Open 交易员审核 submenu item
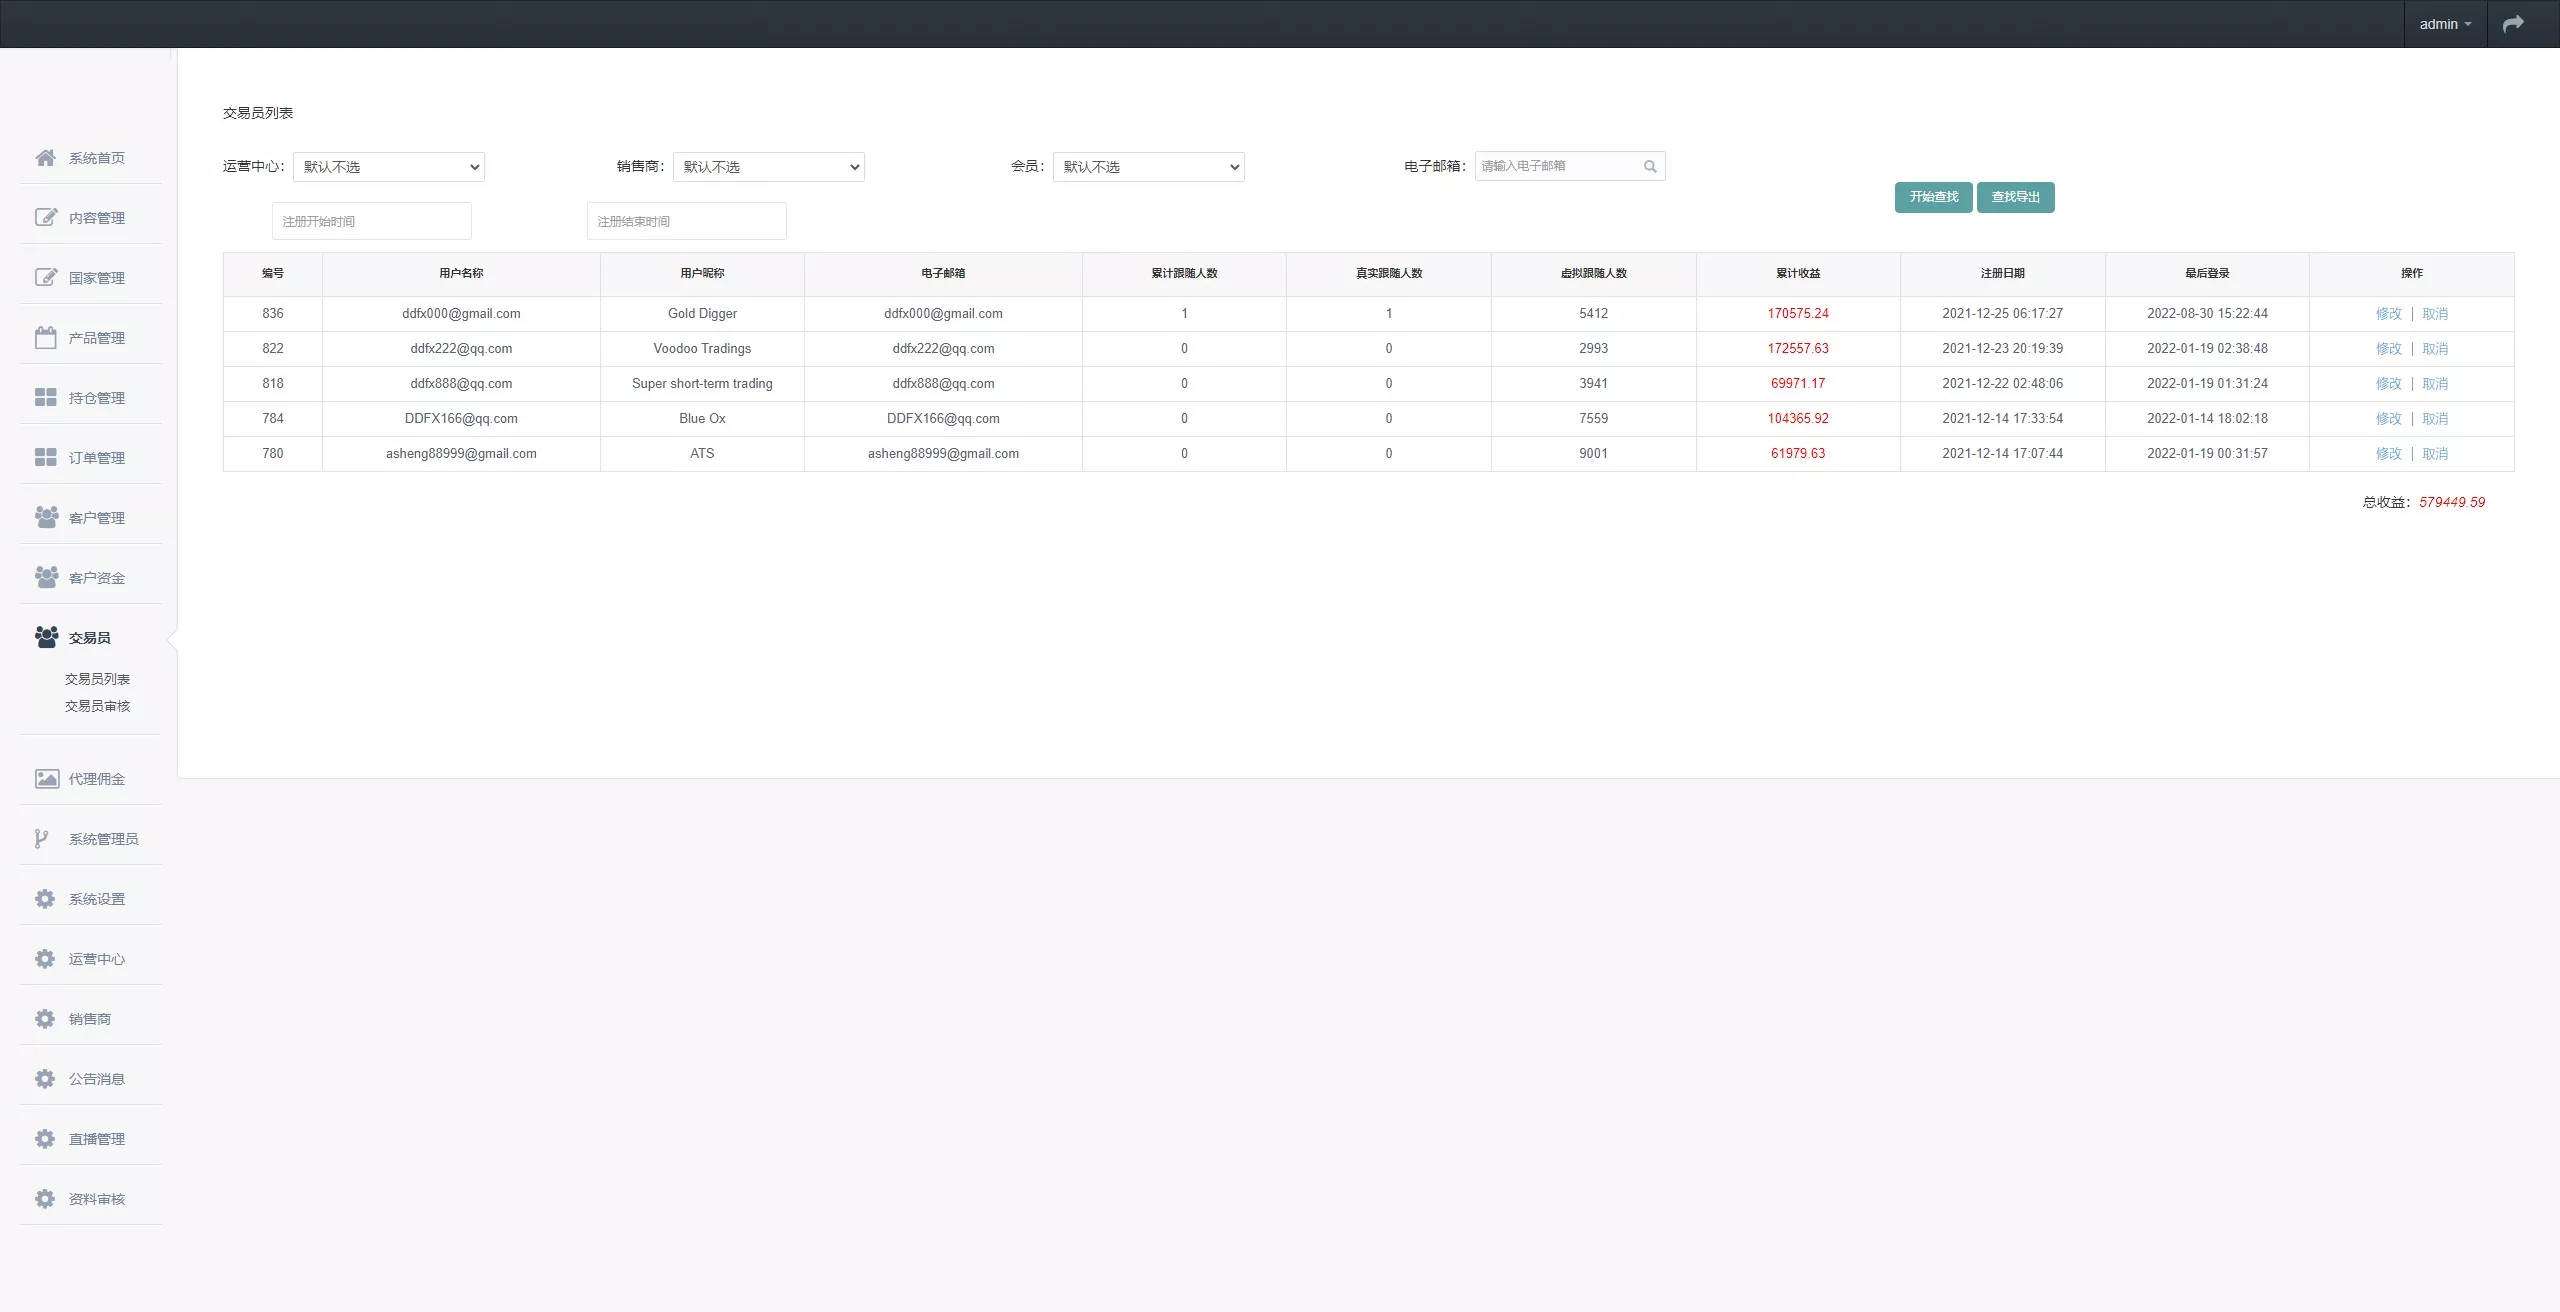The height and width of the screenshot is (1312, 2560). (x=97, y=706)
